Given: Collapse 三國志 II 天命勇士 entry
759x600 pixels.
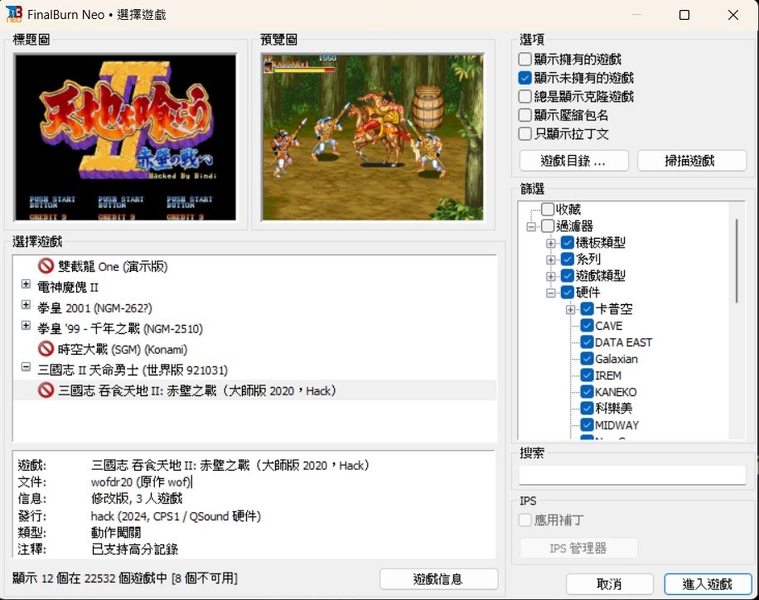Looking at the screenshot, I should tap(26, 367).
